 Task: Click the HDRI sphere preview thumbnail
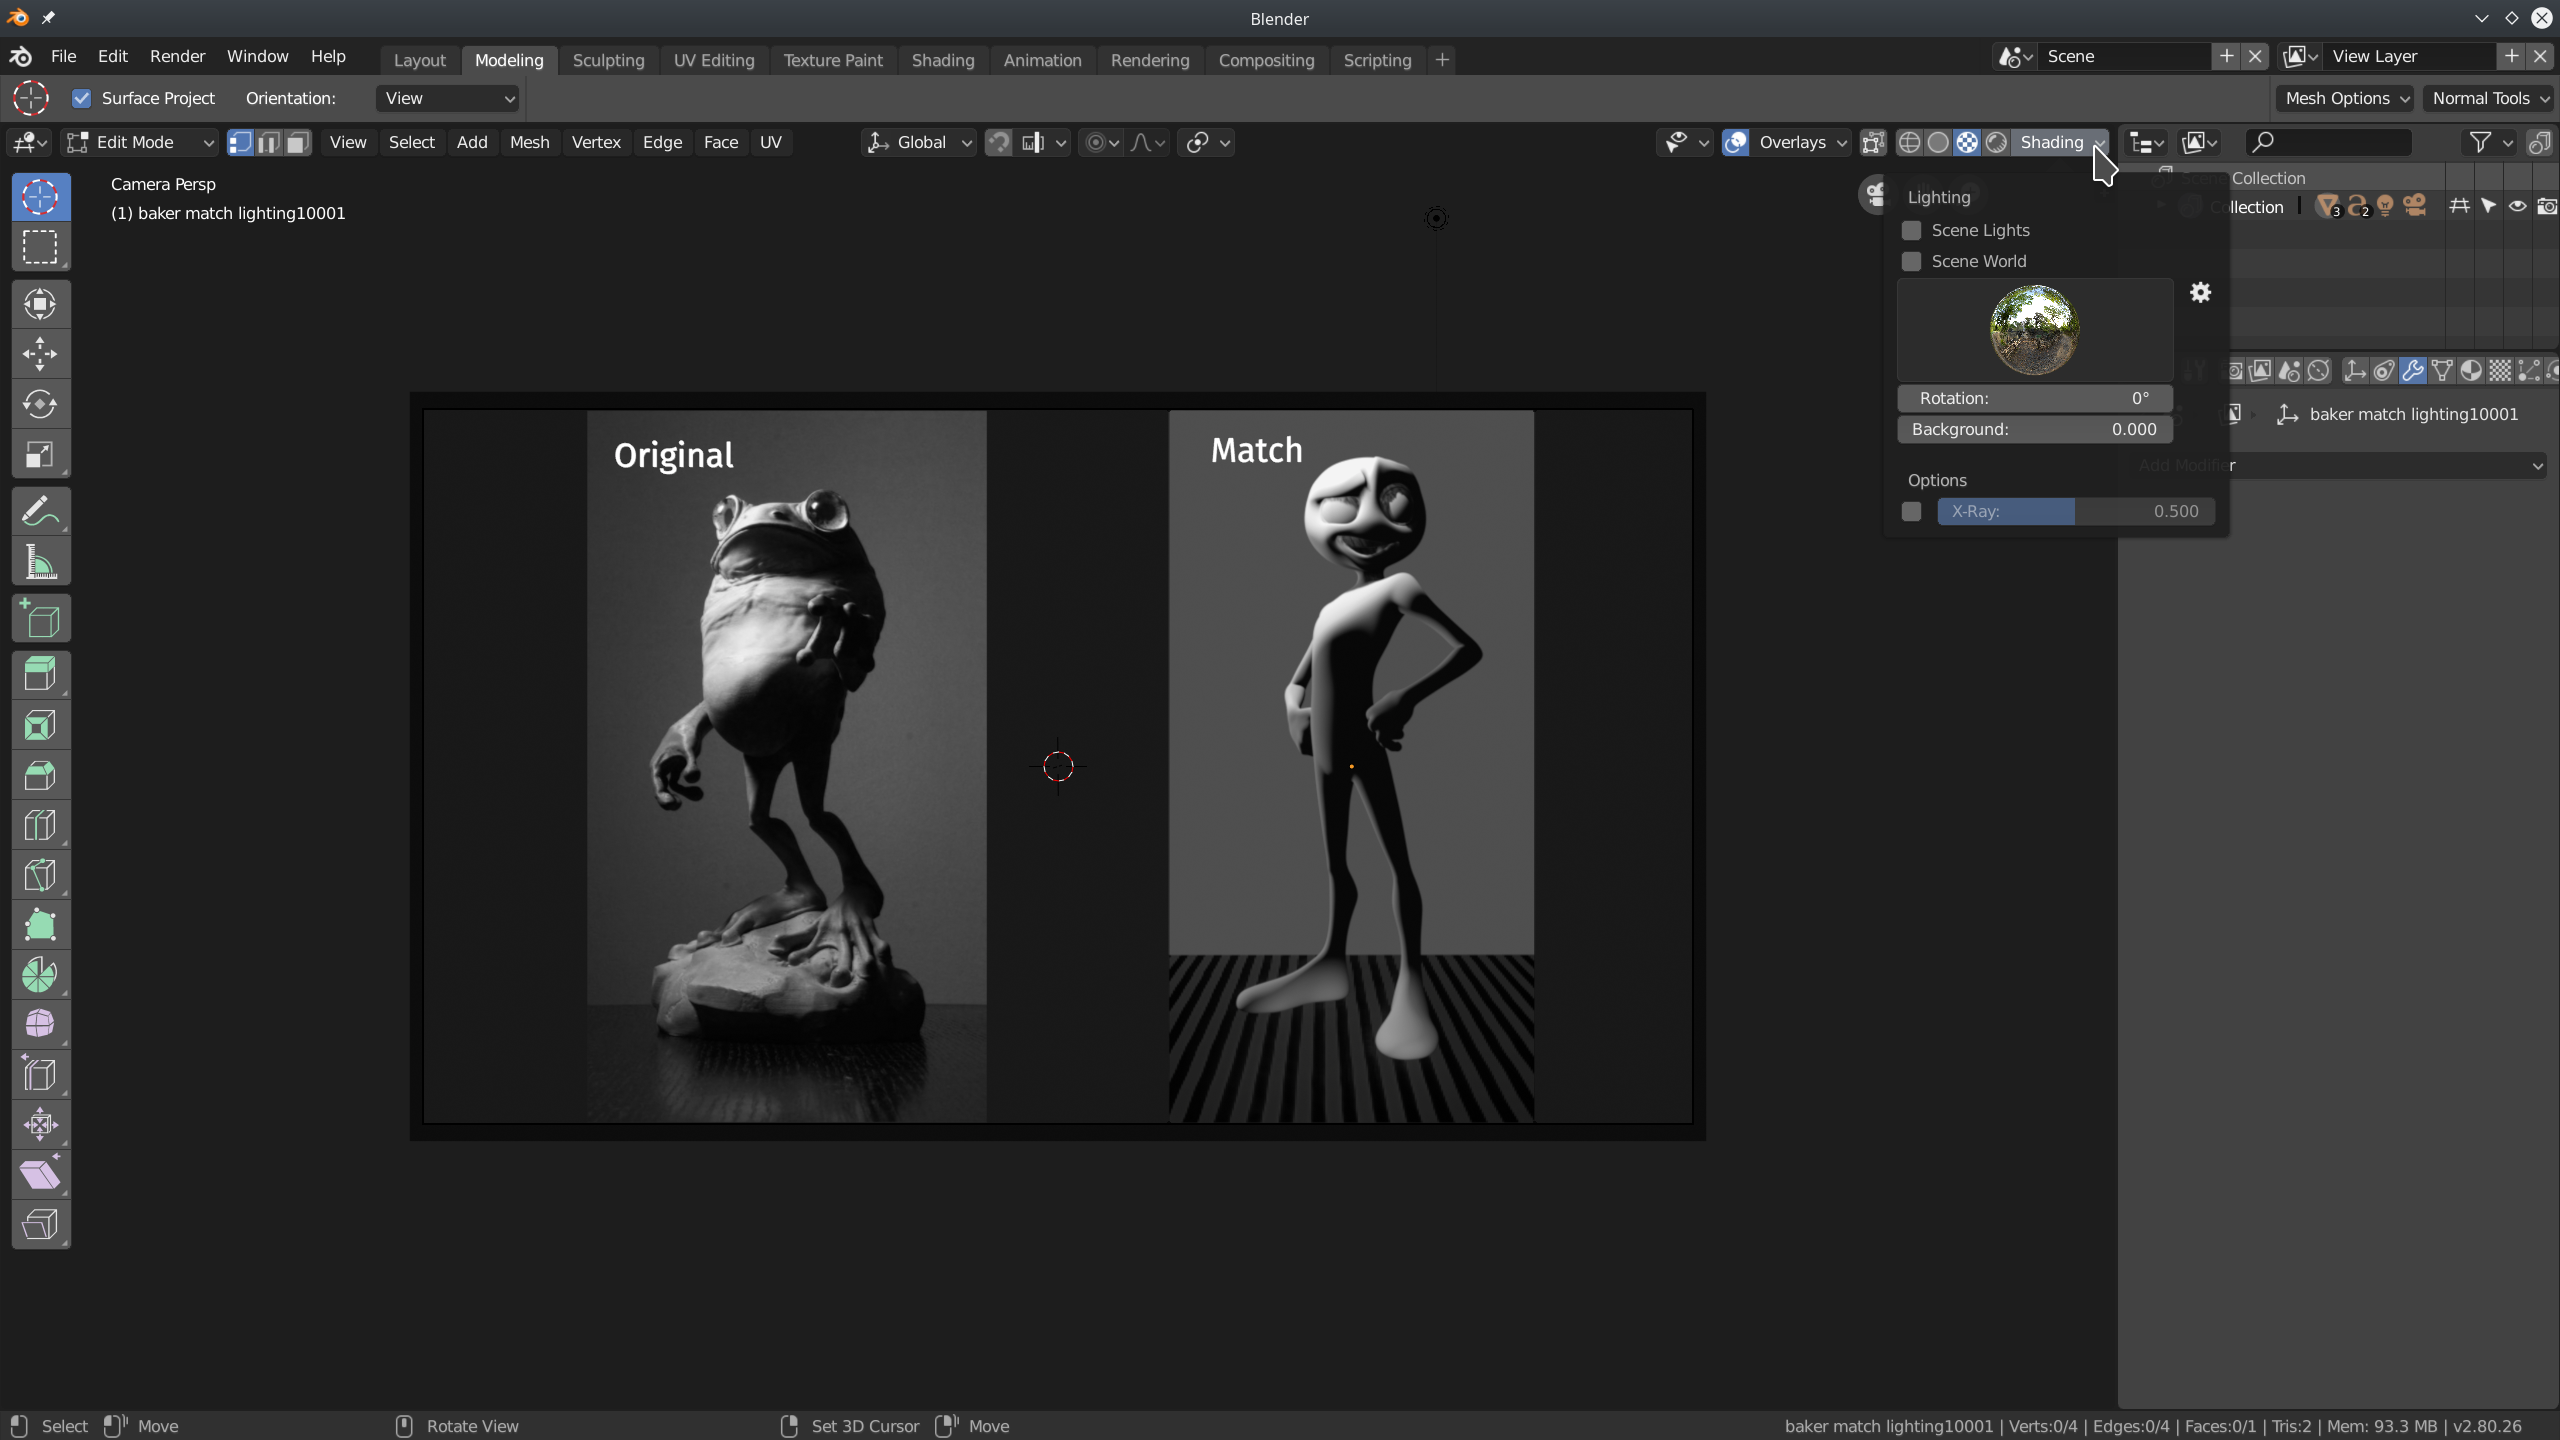[x=2034, y=329]
